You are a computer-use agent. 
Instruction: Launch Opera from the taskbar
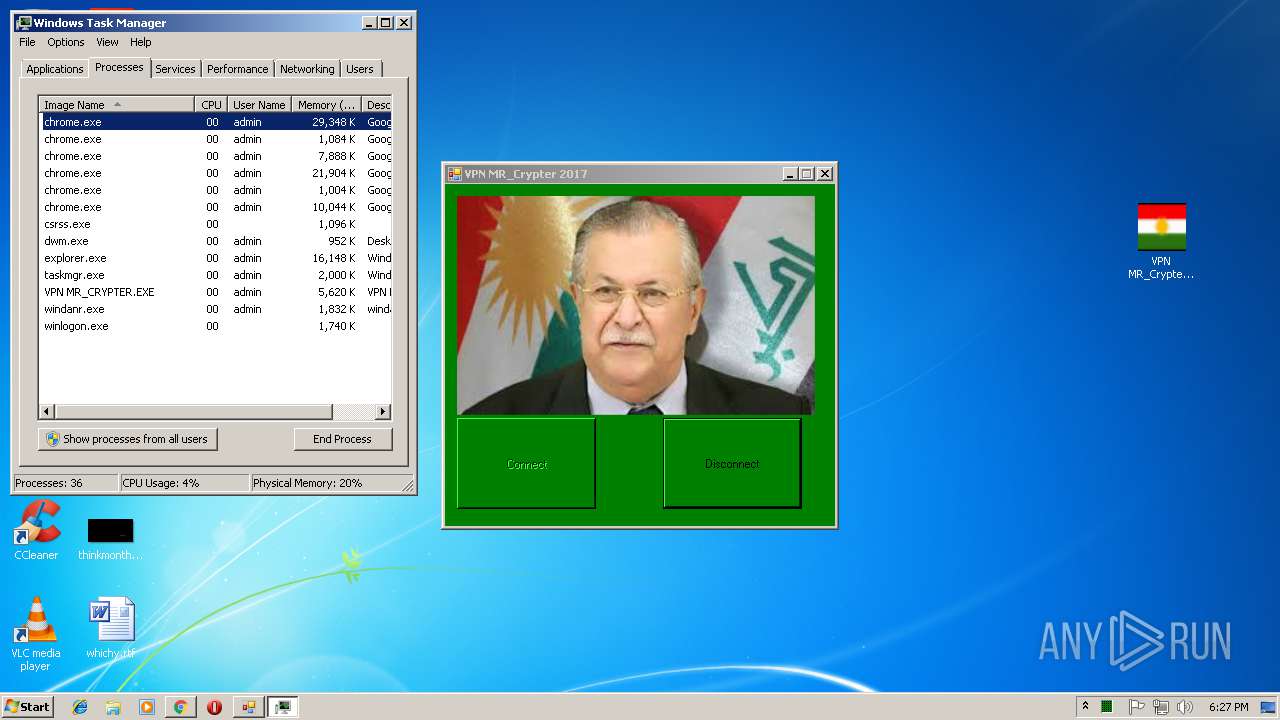[x=214, y=707]
